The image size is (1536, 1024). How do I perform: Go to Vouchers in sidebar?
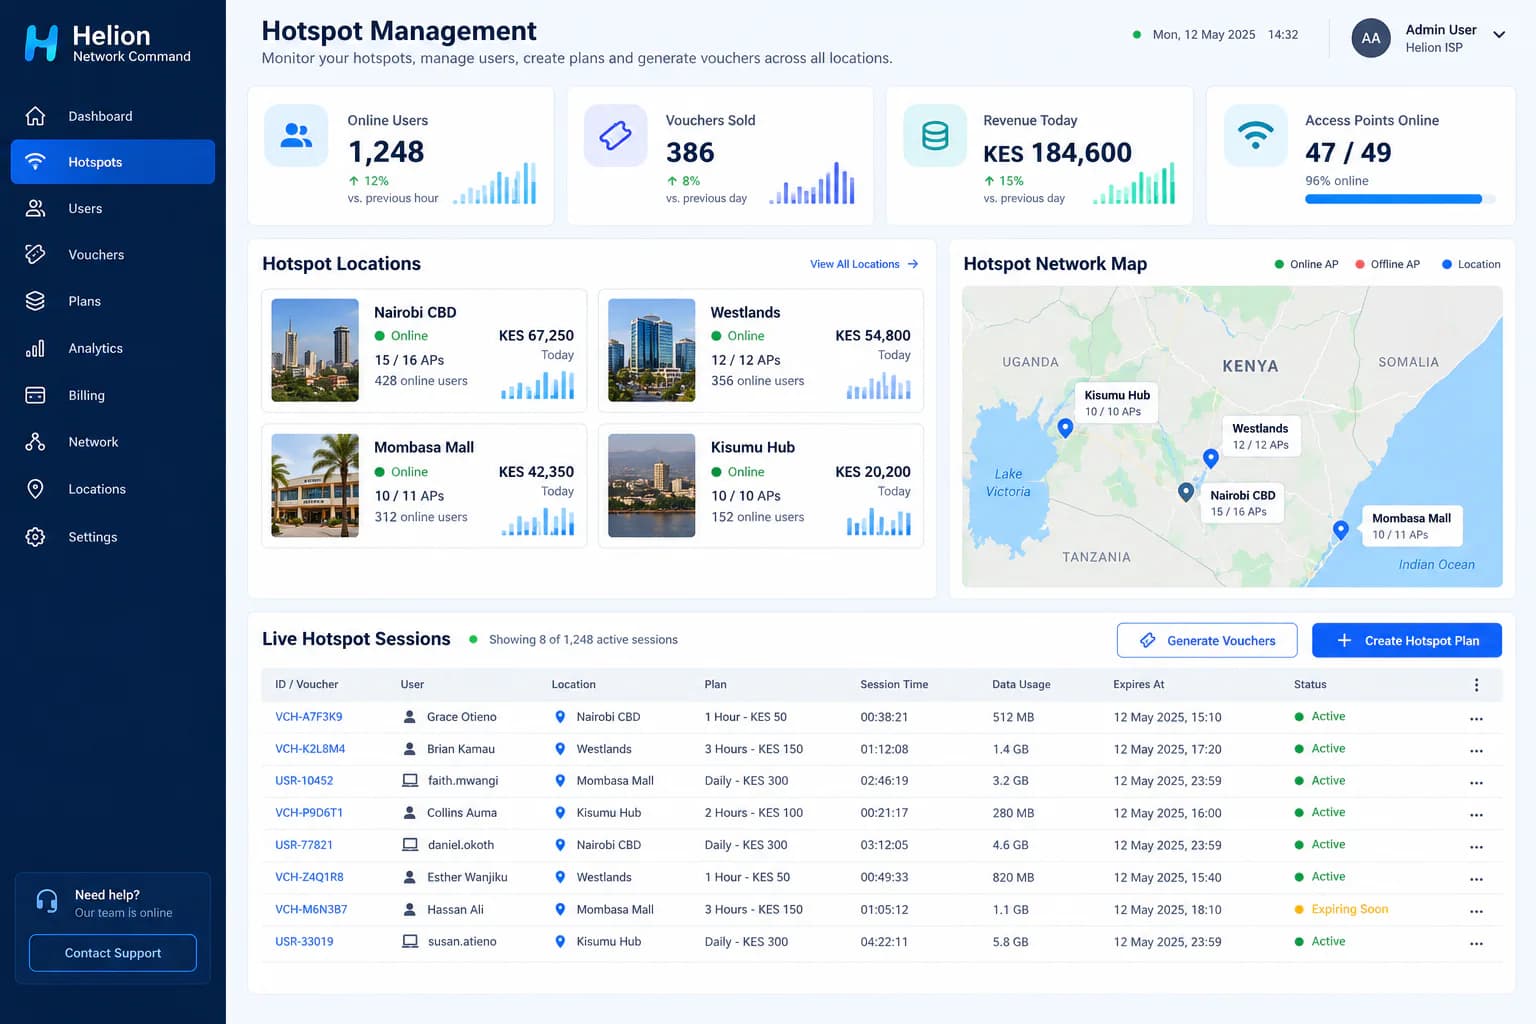pos(113,255)
